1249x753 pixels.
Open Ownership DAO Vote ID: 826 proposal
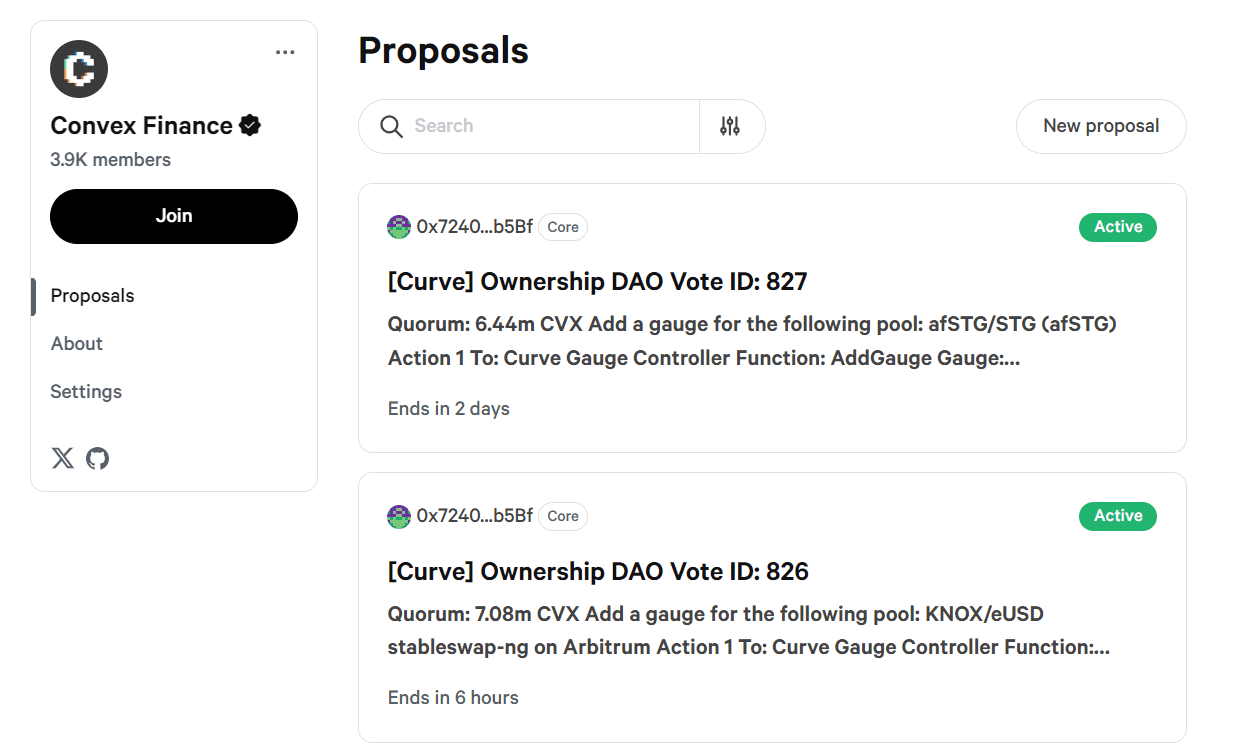598,572
